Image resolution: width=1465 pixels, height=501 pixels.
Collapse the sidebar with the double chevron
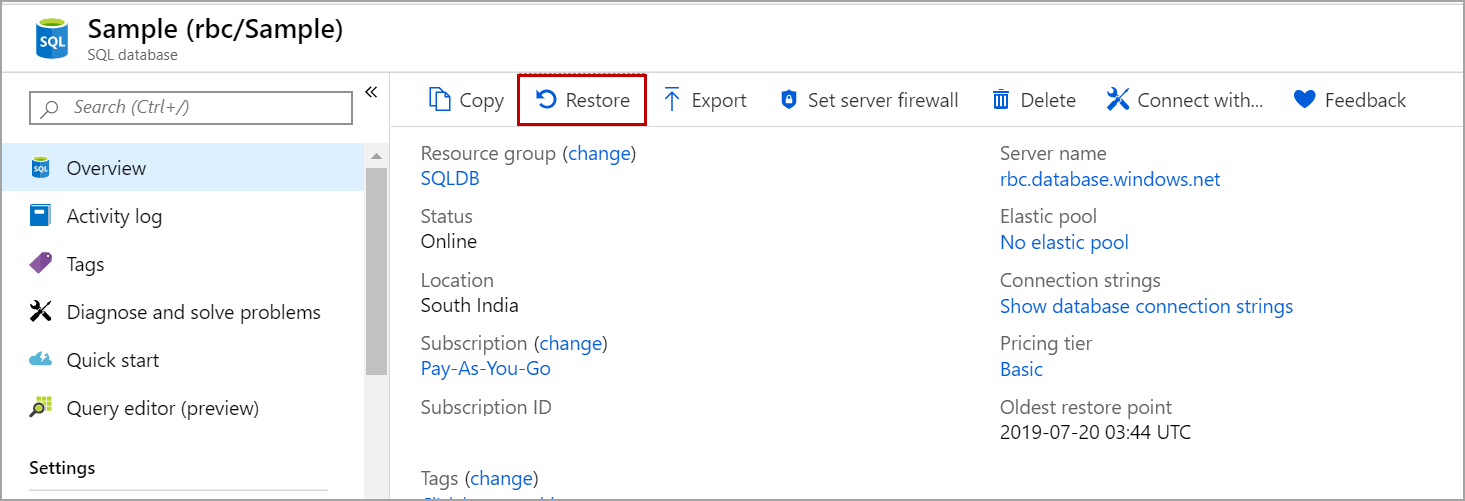point(371,92)
